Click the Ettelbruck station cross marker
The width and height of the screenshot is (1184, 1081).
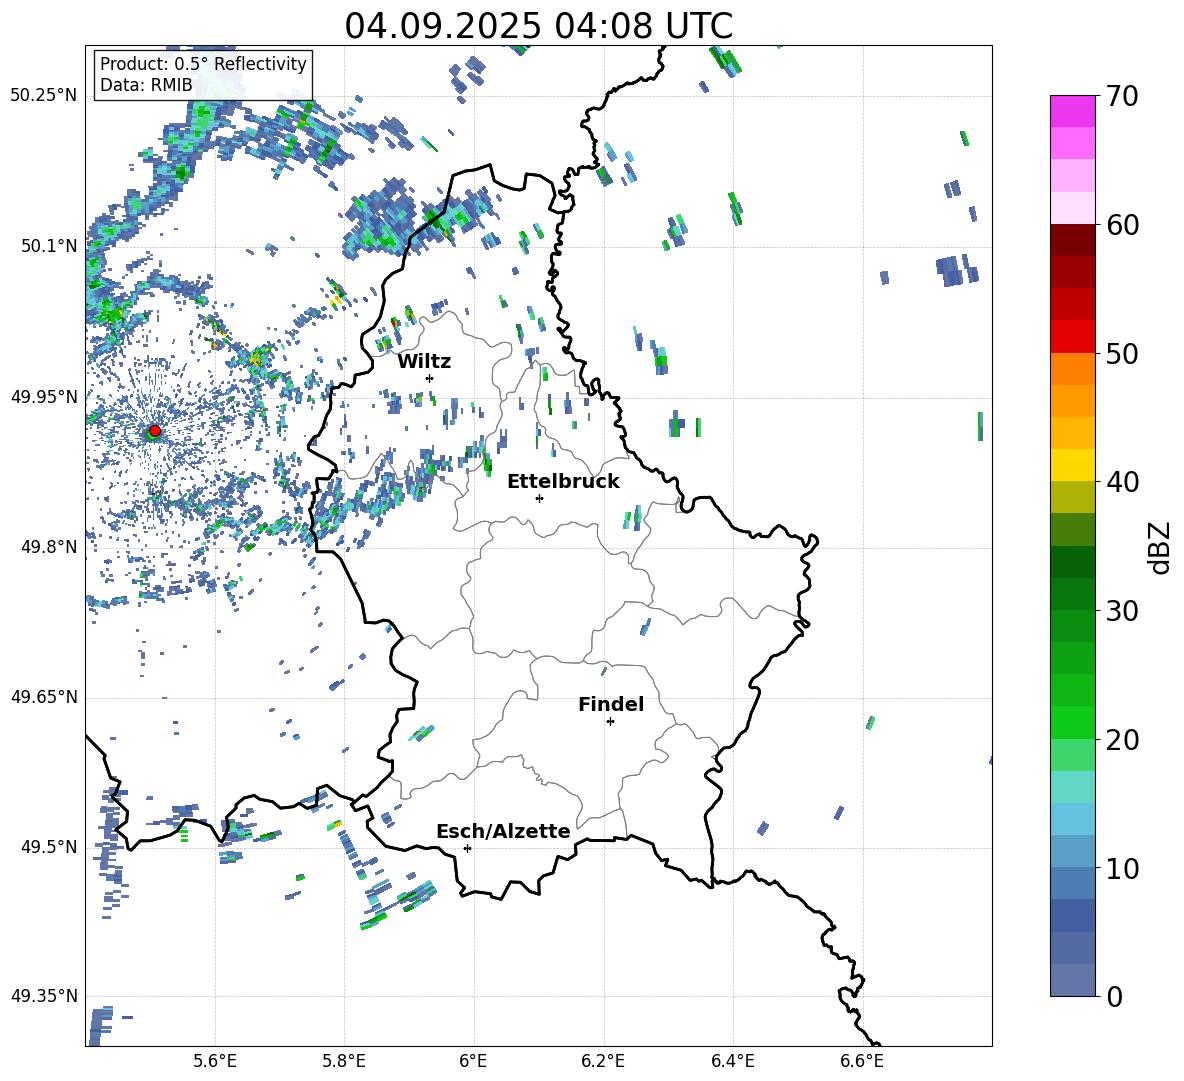click(x=539, y=498)
